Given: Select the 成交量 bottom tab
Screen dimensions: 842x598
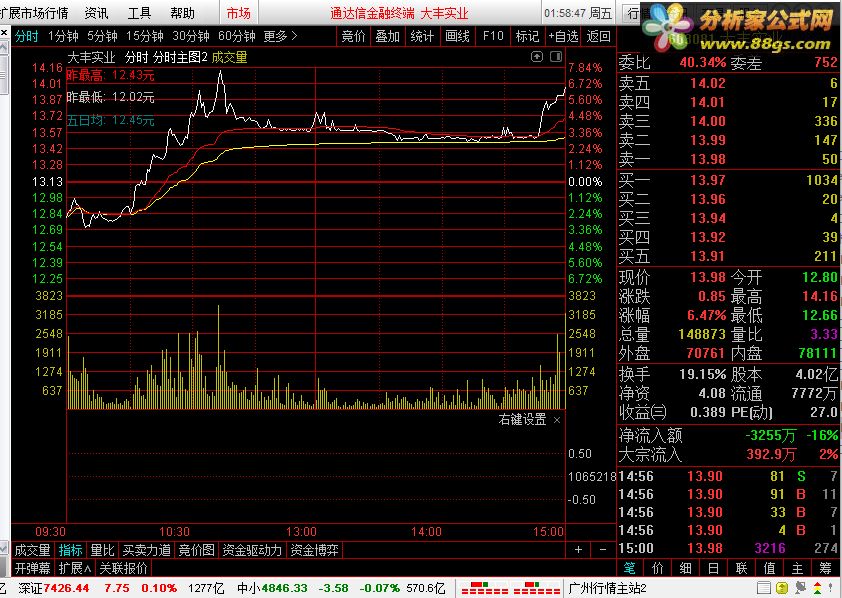Looking at the screenshot, I should (x=32, y=550).
